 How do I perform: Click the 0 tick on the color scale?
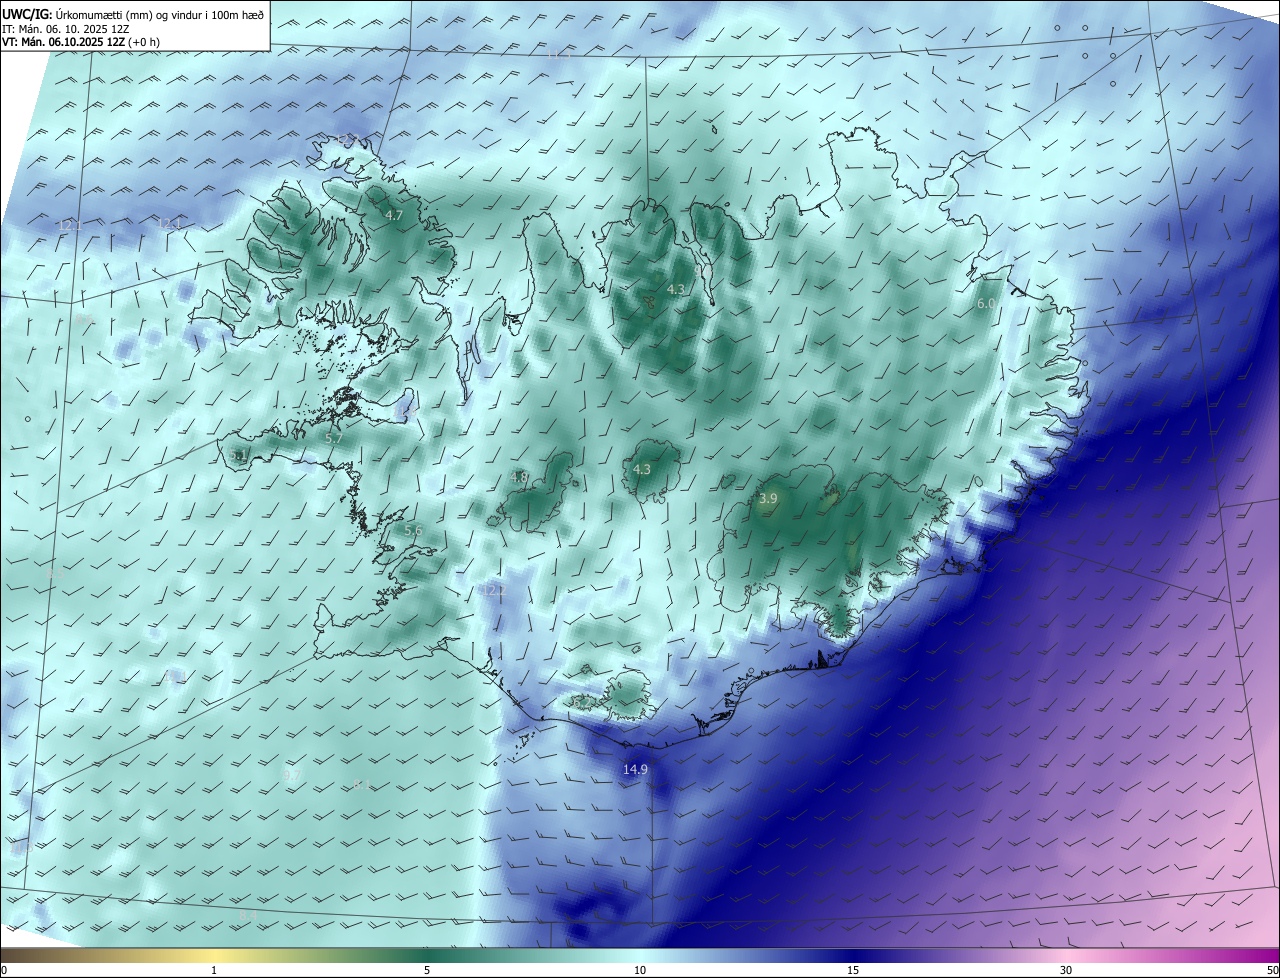4,970
